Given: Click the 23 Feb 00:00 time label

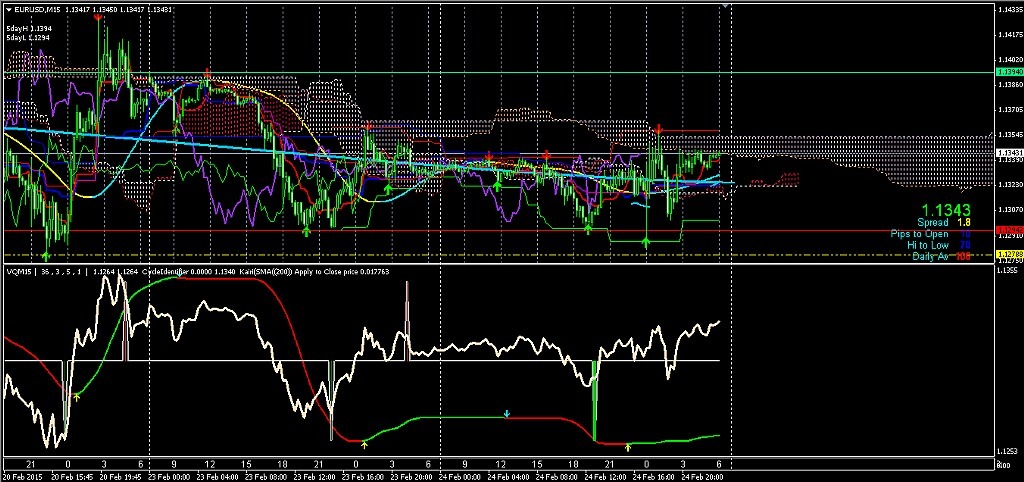Looking at the screenshot, I should coord(168,477).
